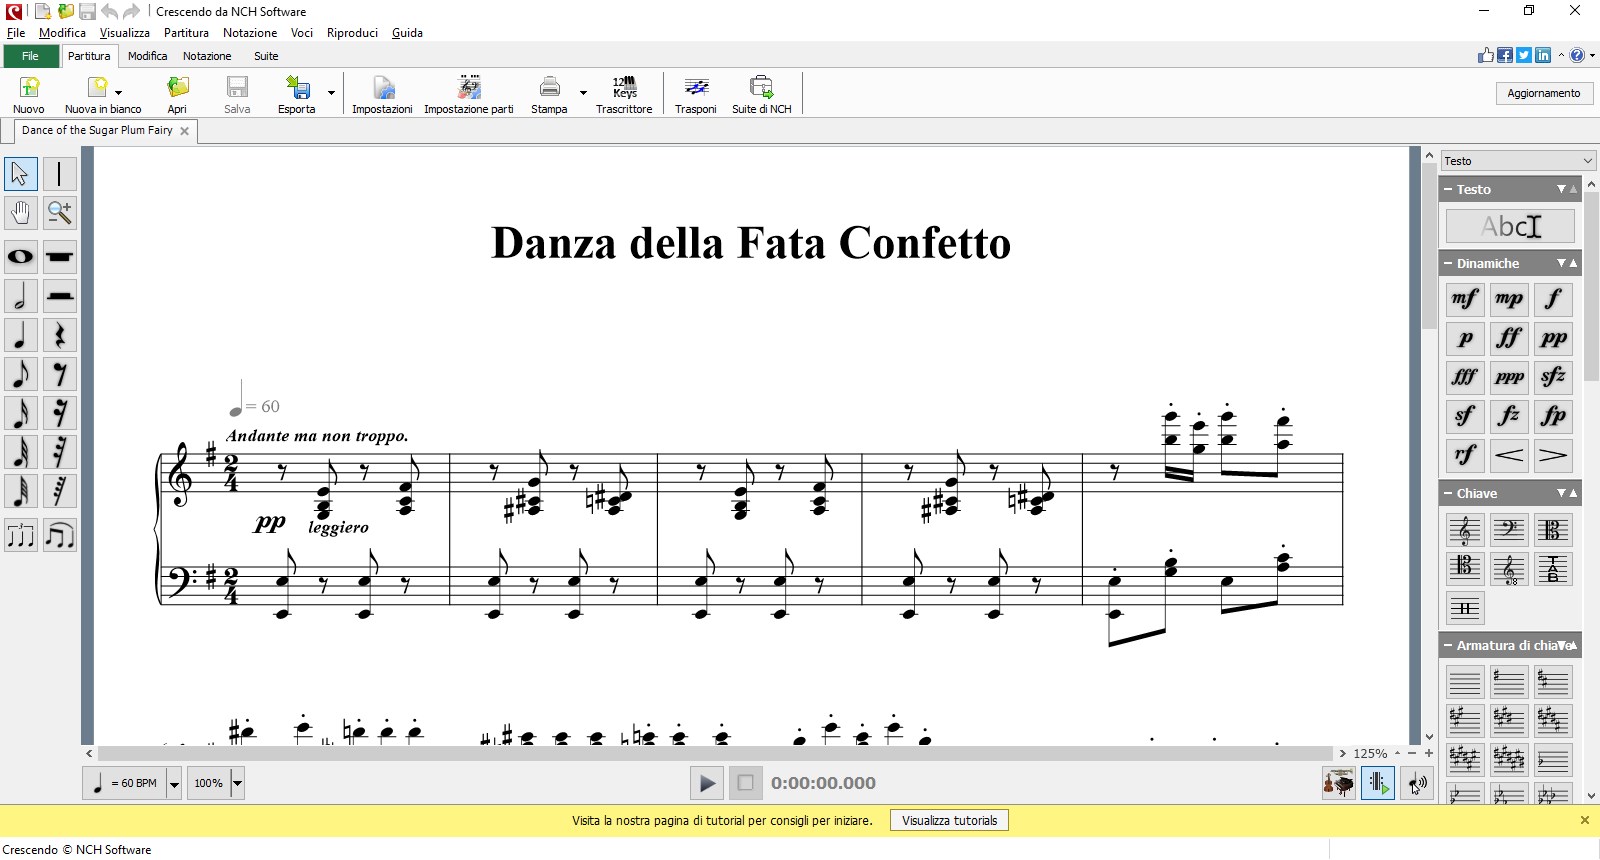Image resolution: width=1600 pixels, height=860 pixels.
Task: Share on Facebook icon
Action: pos(1505,55)
